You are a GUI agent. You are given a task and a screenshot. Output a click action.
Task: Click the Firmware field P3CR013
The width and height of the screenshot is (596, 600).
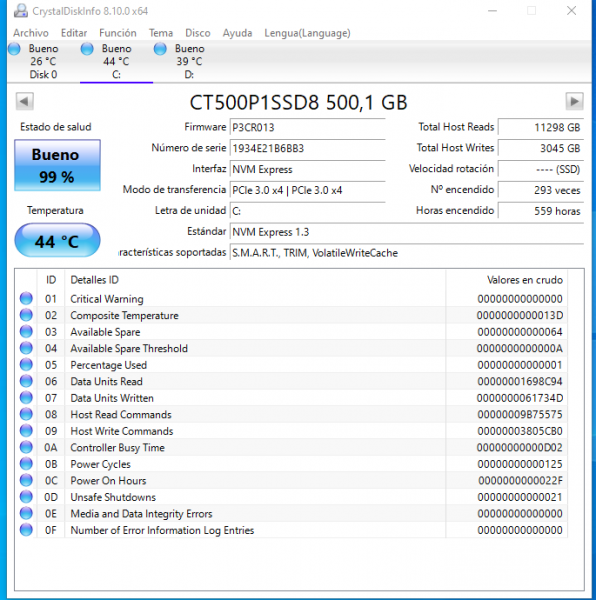click(x=307, y=127)
